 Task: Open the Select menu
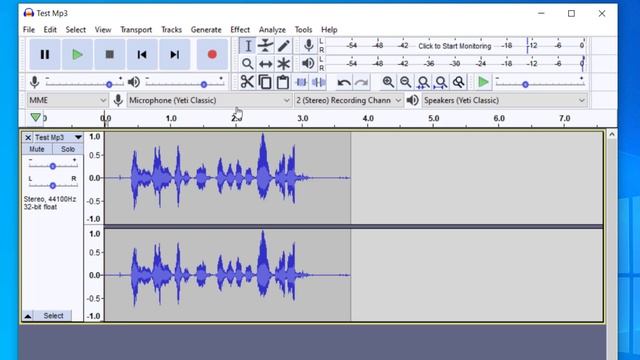tap(76, 29)
